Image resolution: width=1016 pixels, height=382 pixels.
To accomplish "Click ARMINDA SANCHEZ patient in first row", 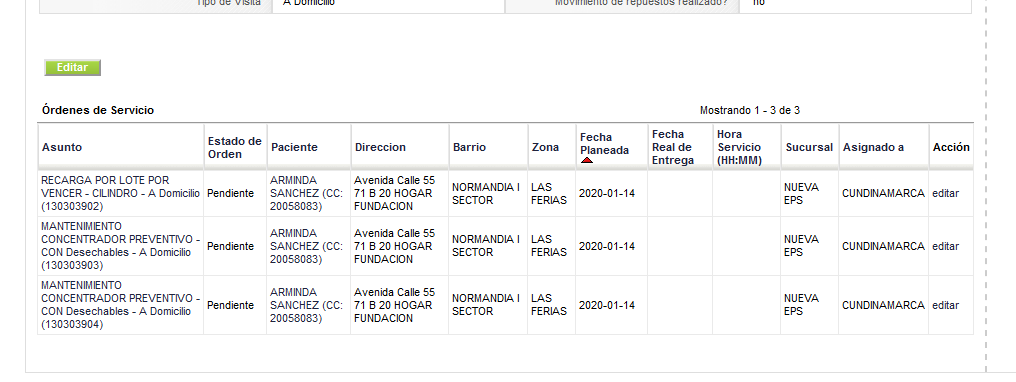I will [306, 193].
